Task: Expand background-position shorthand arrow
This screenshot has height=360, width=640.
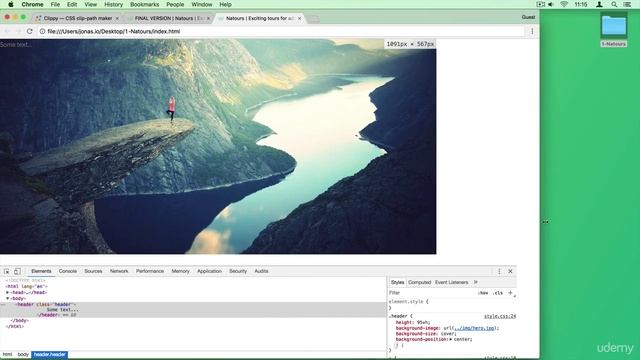Action: coord(451,339)
